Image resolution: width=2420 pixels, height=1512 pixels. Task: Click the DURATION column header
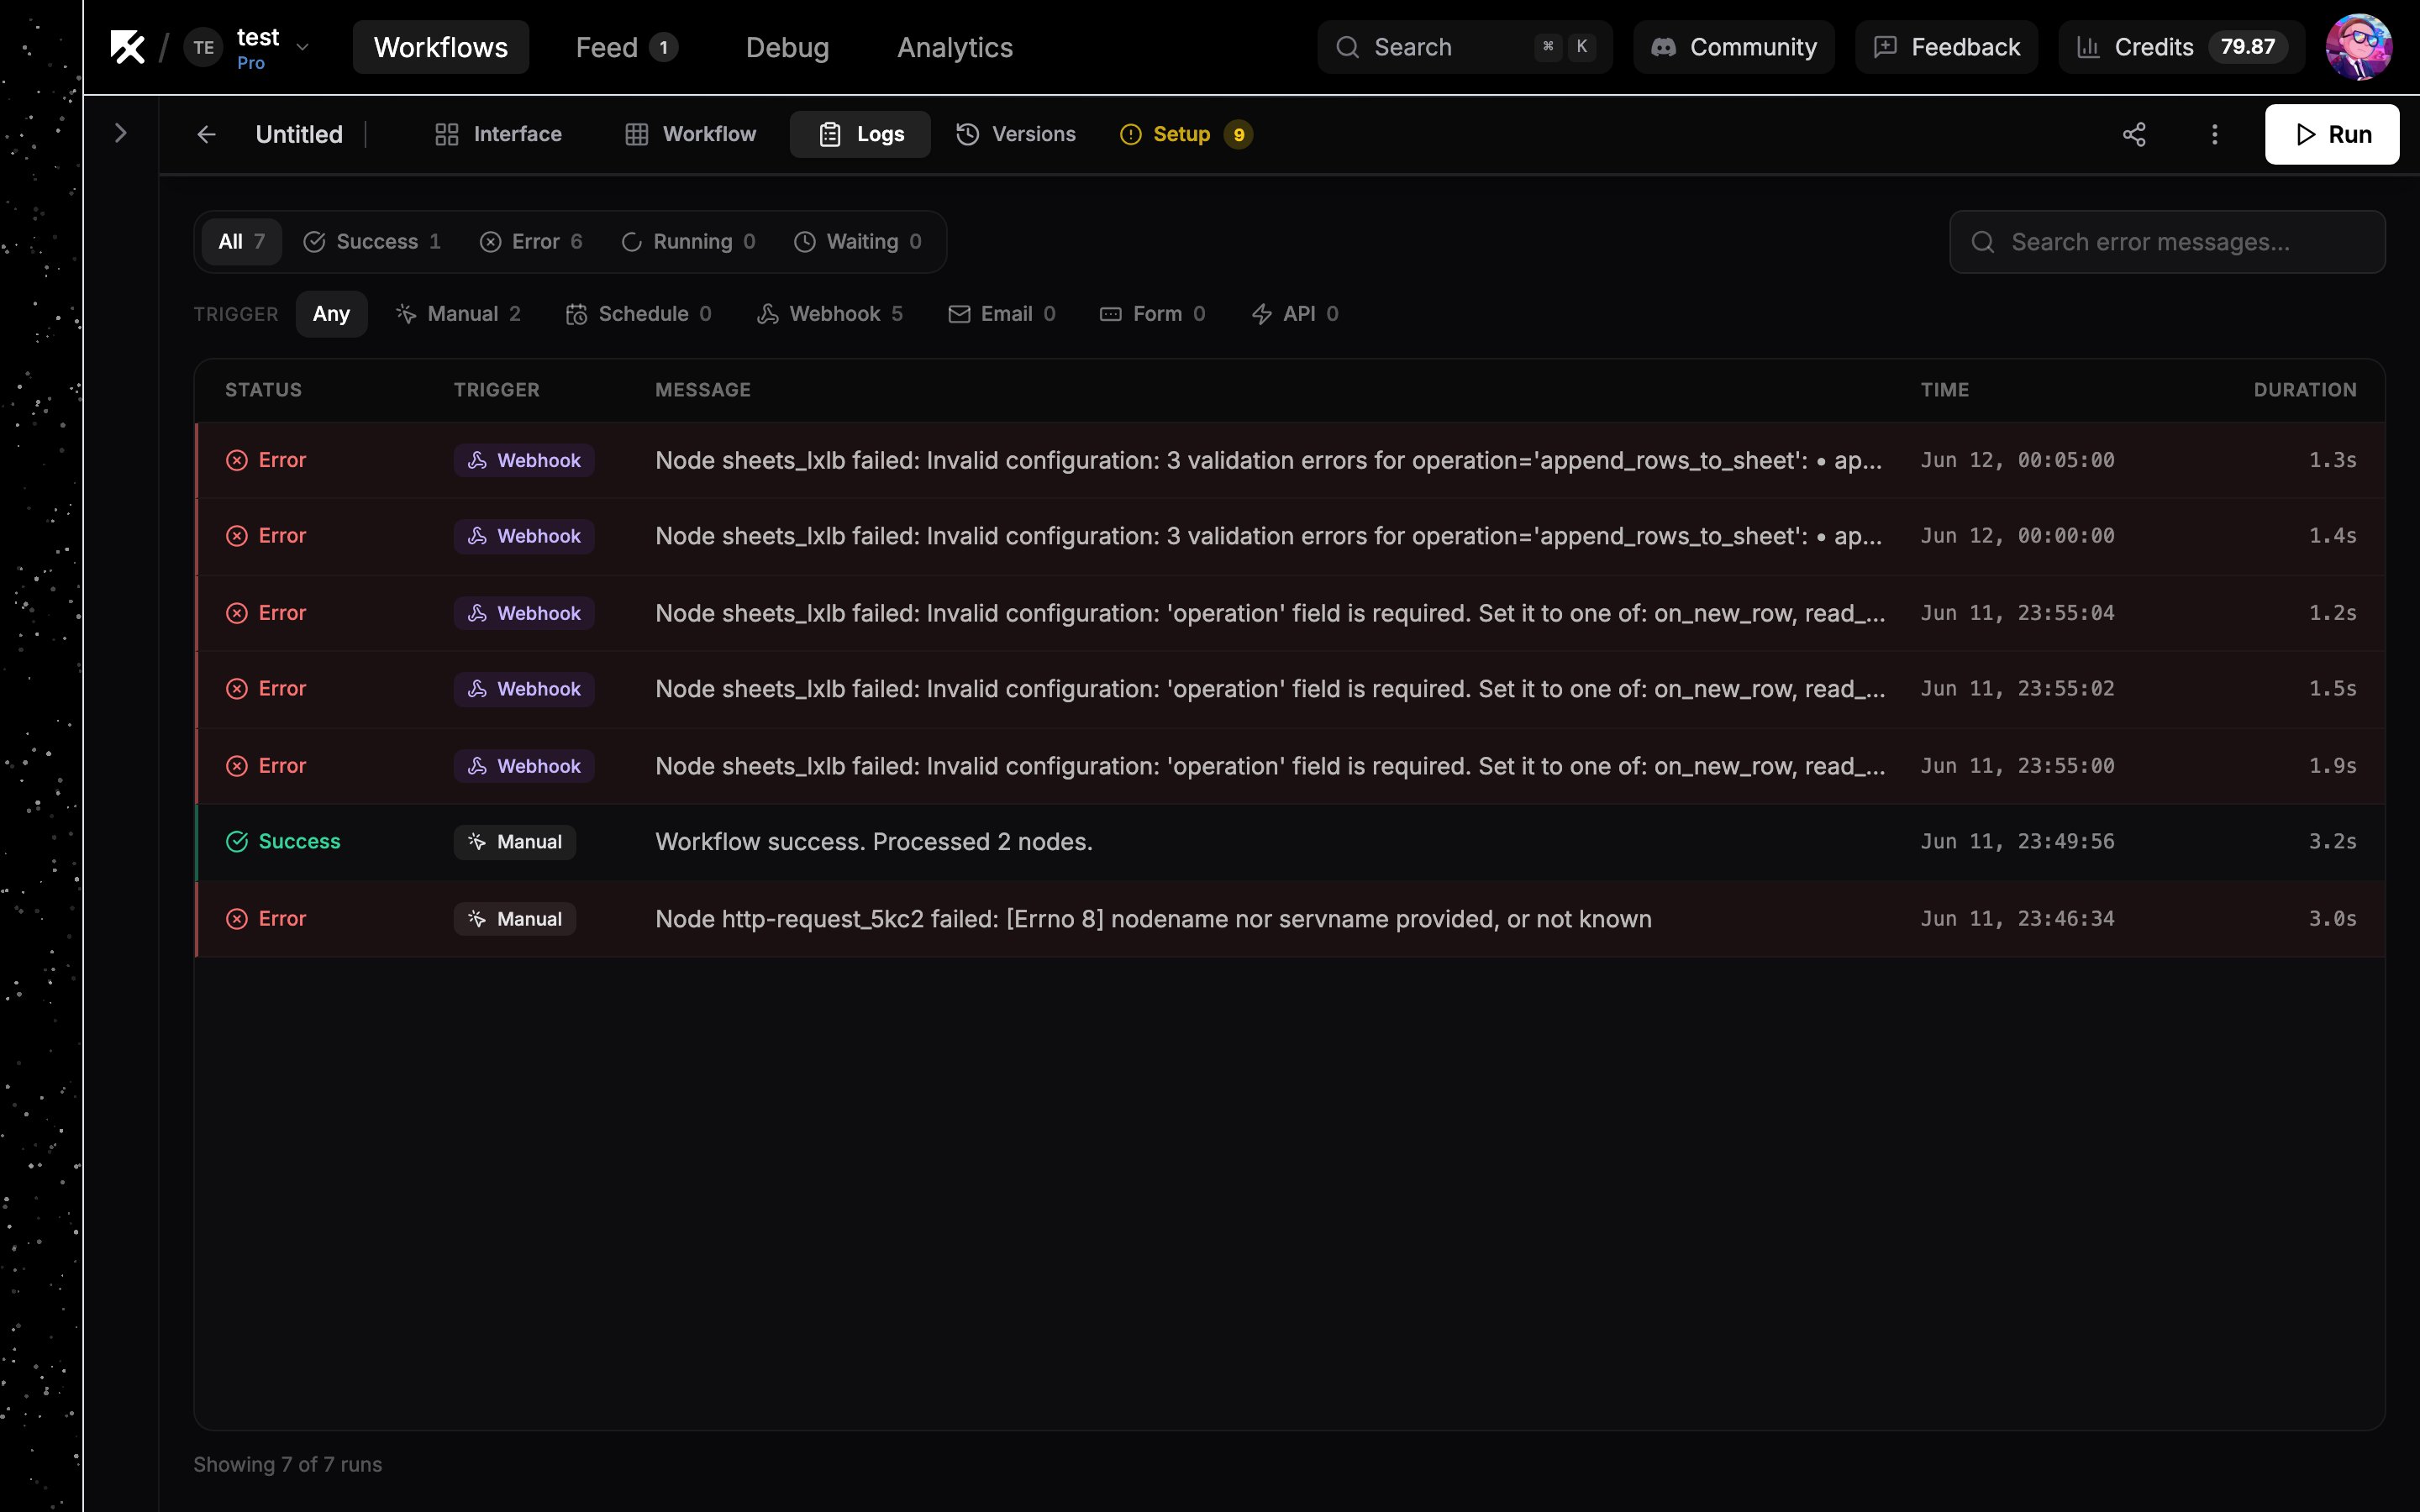point(2304,389)
